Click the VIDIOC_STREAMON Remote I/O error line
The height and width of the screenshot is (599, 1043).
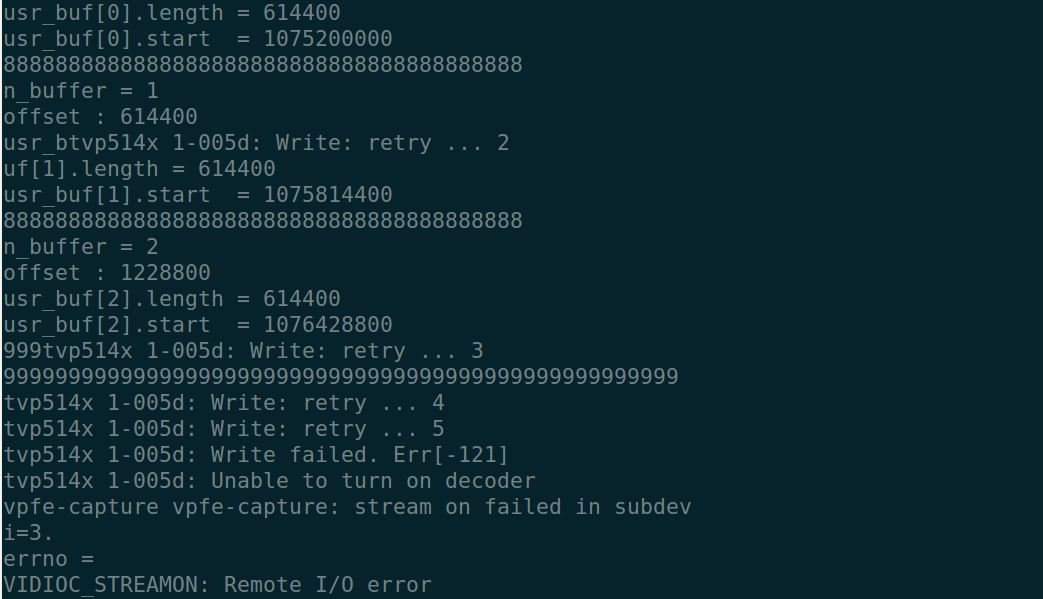(217, 585)
